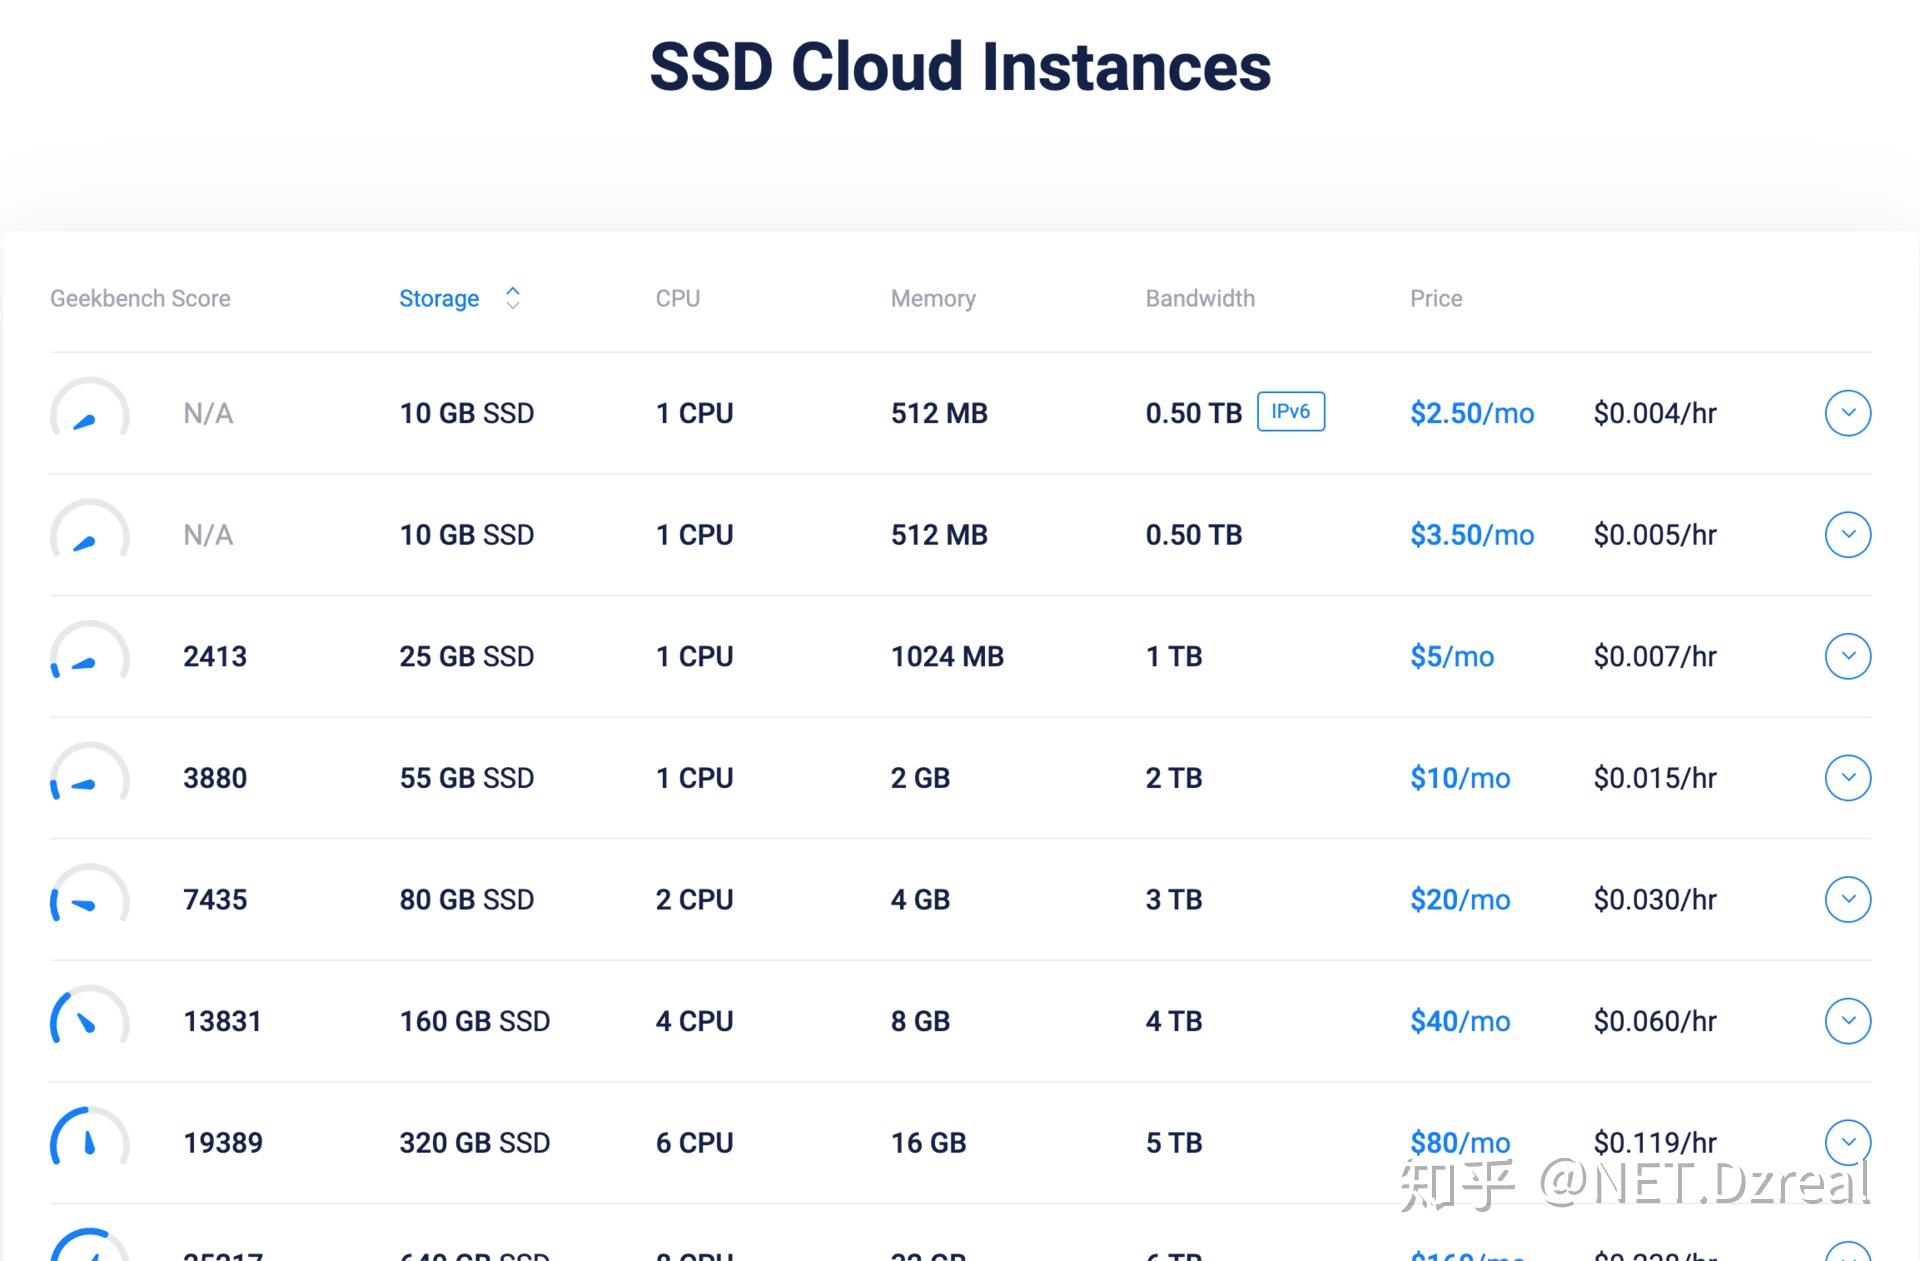Click the gauge icon for score 3880

(90, 776)
